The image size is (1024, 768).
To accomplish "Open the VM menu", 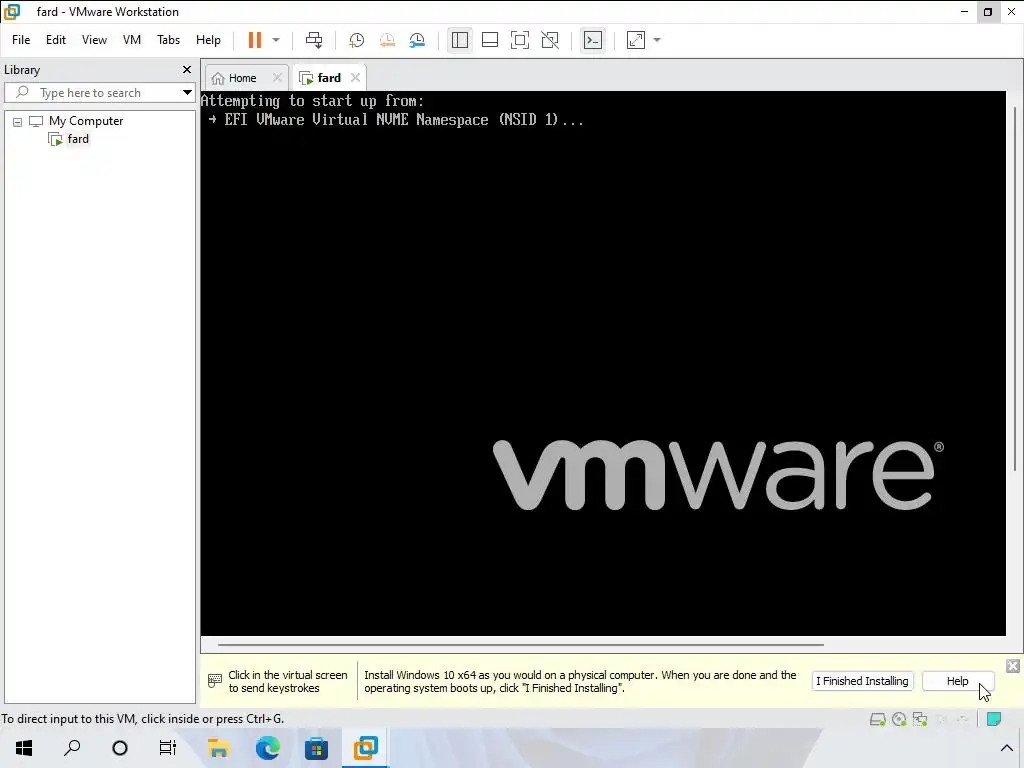I will point(132,40).
